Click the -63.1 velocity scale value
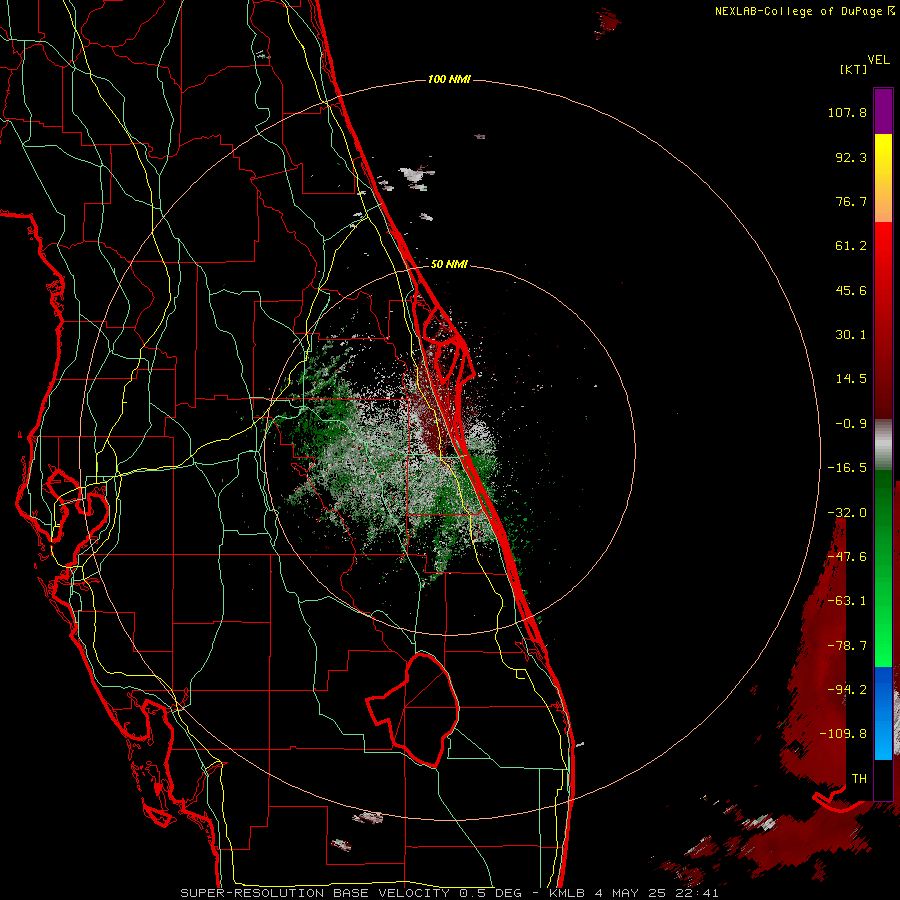The width and height of the screenshot is (900, 900). (x=847, y=601)
